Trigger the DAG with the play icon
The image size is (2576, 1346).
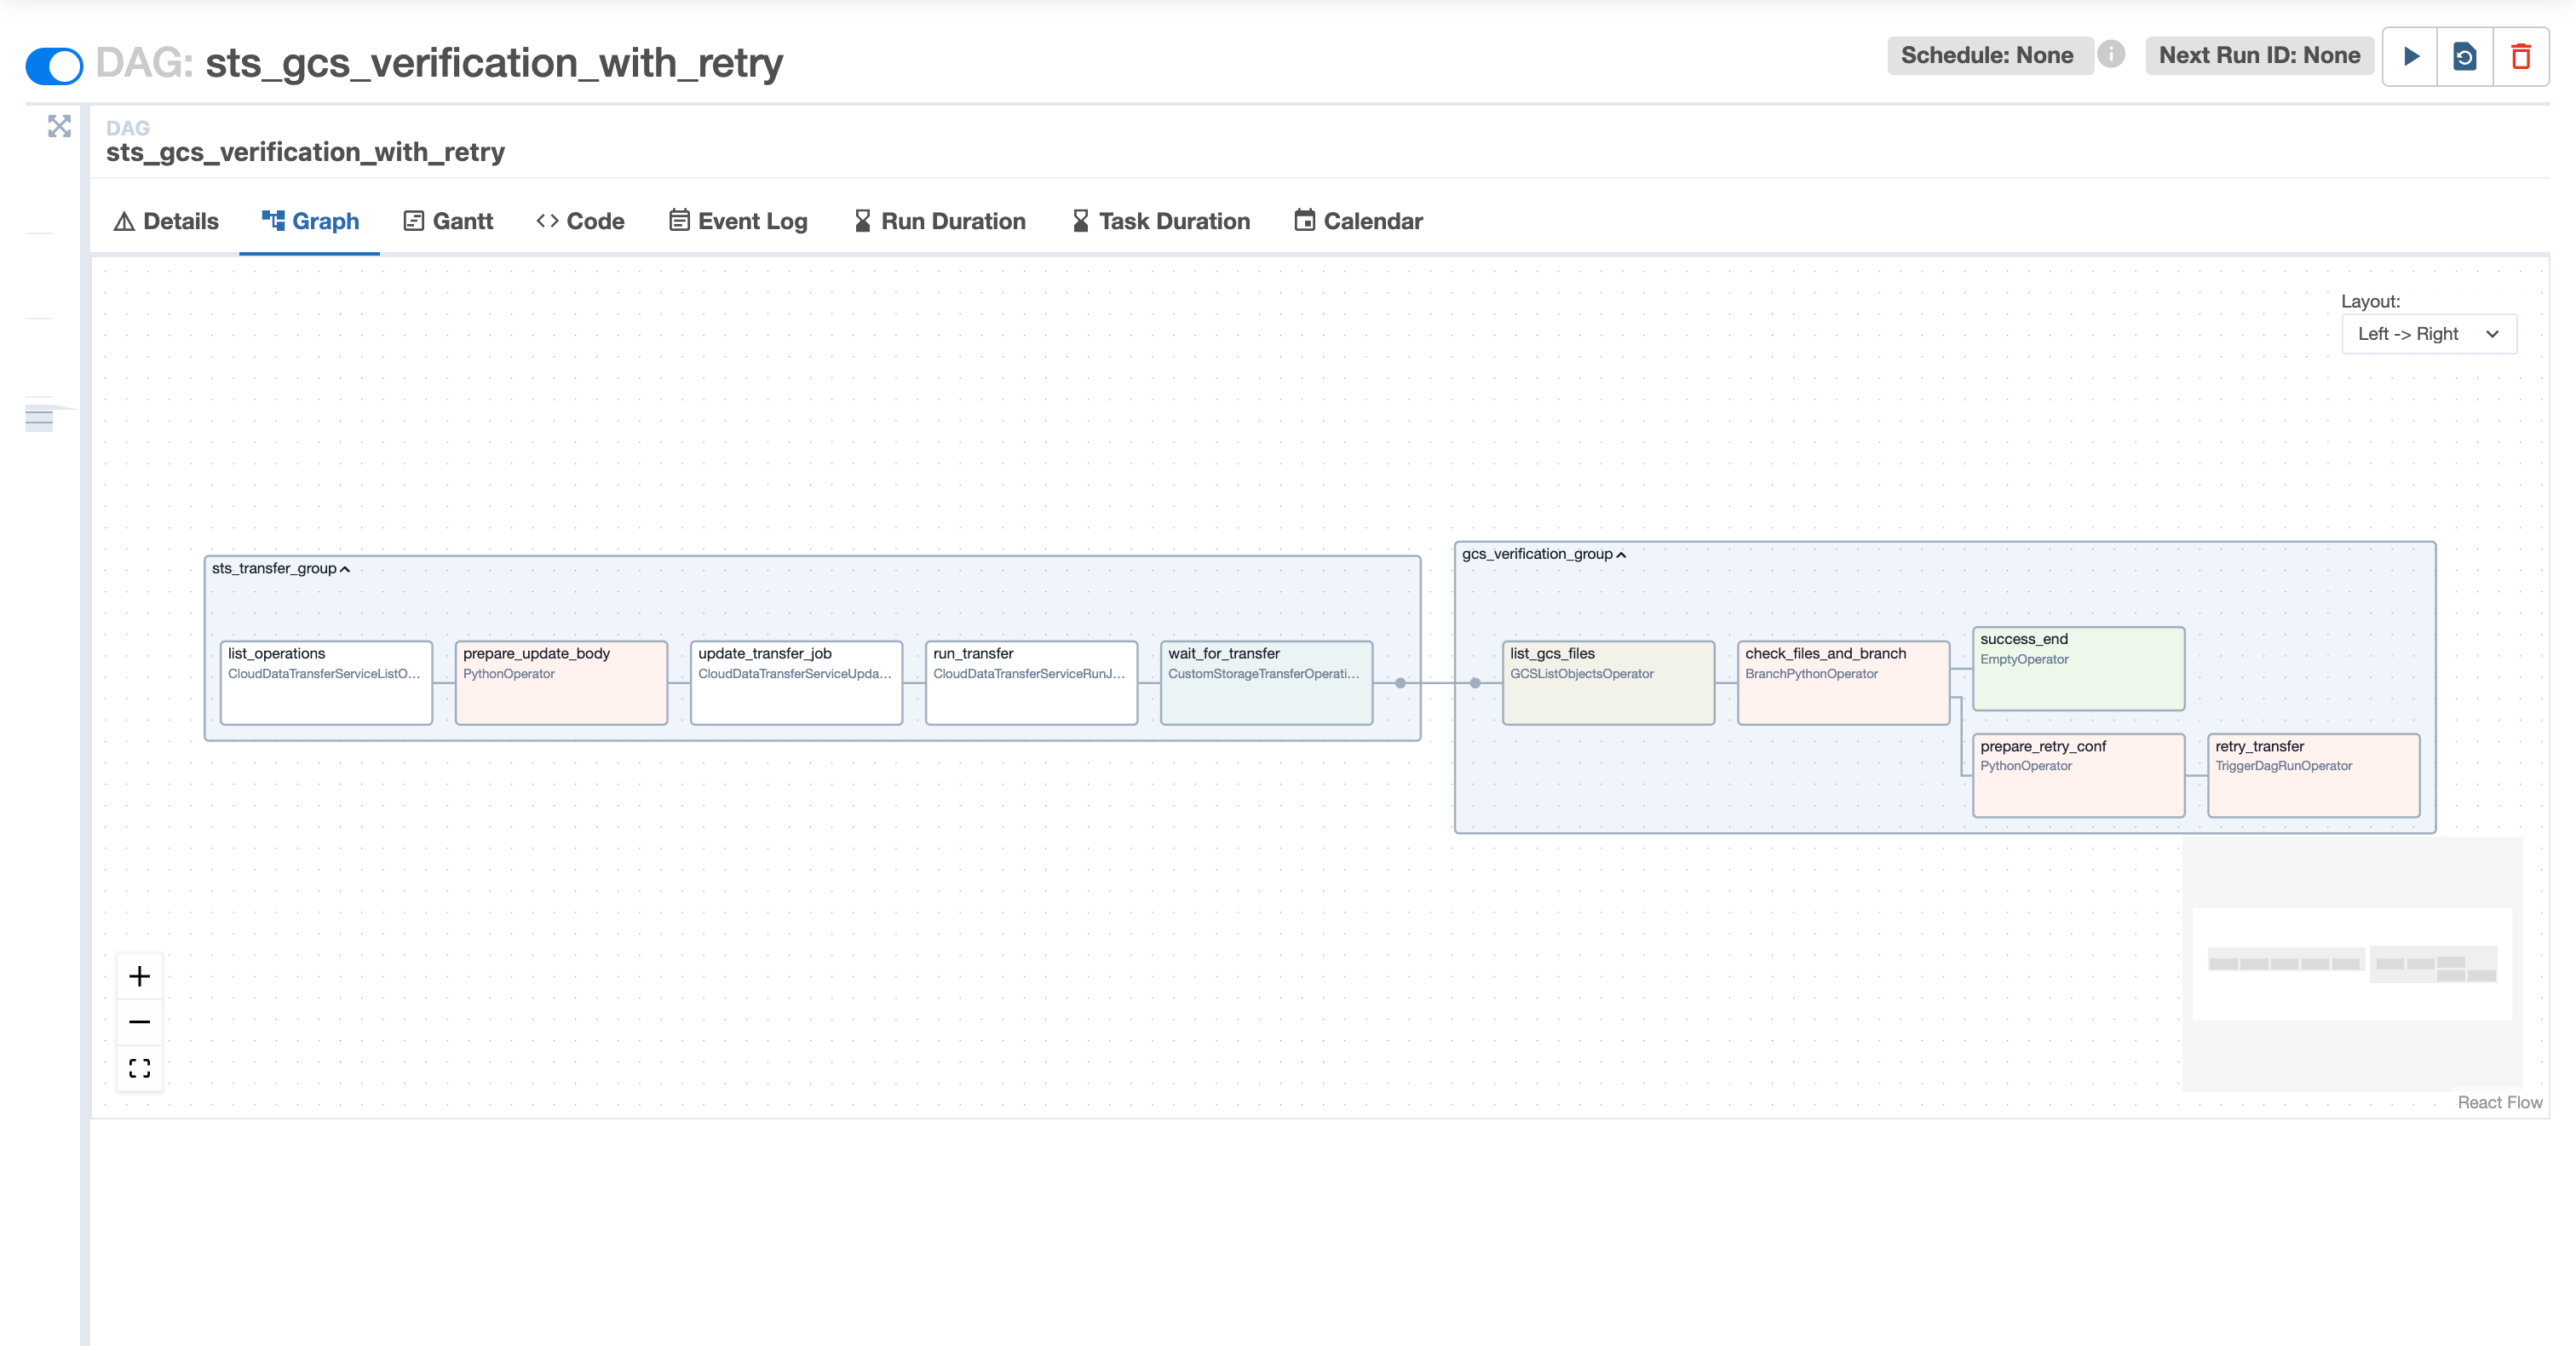pos(2411,56)
